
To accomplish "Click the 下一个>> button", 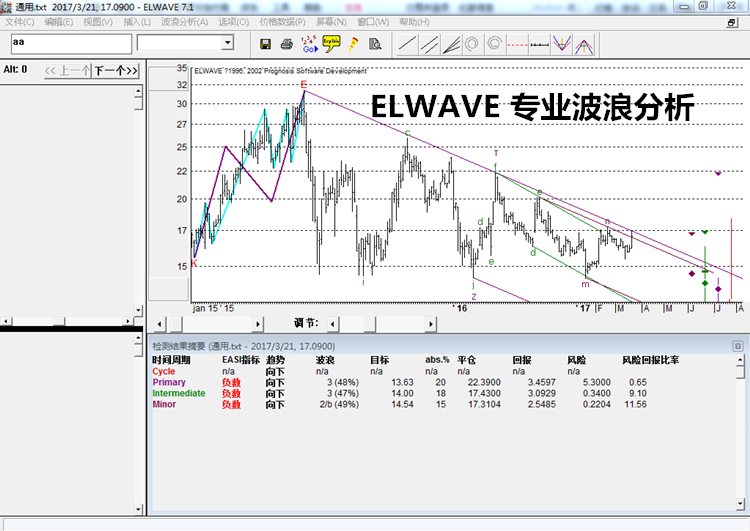I will click(116, 70).
